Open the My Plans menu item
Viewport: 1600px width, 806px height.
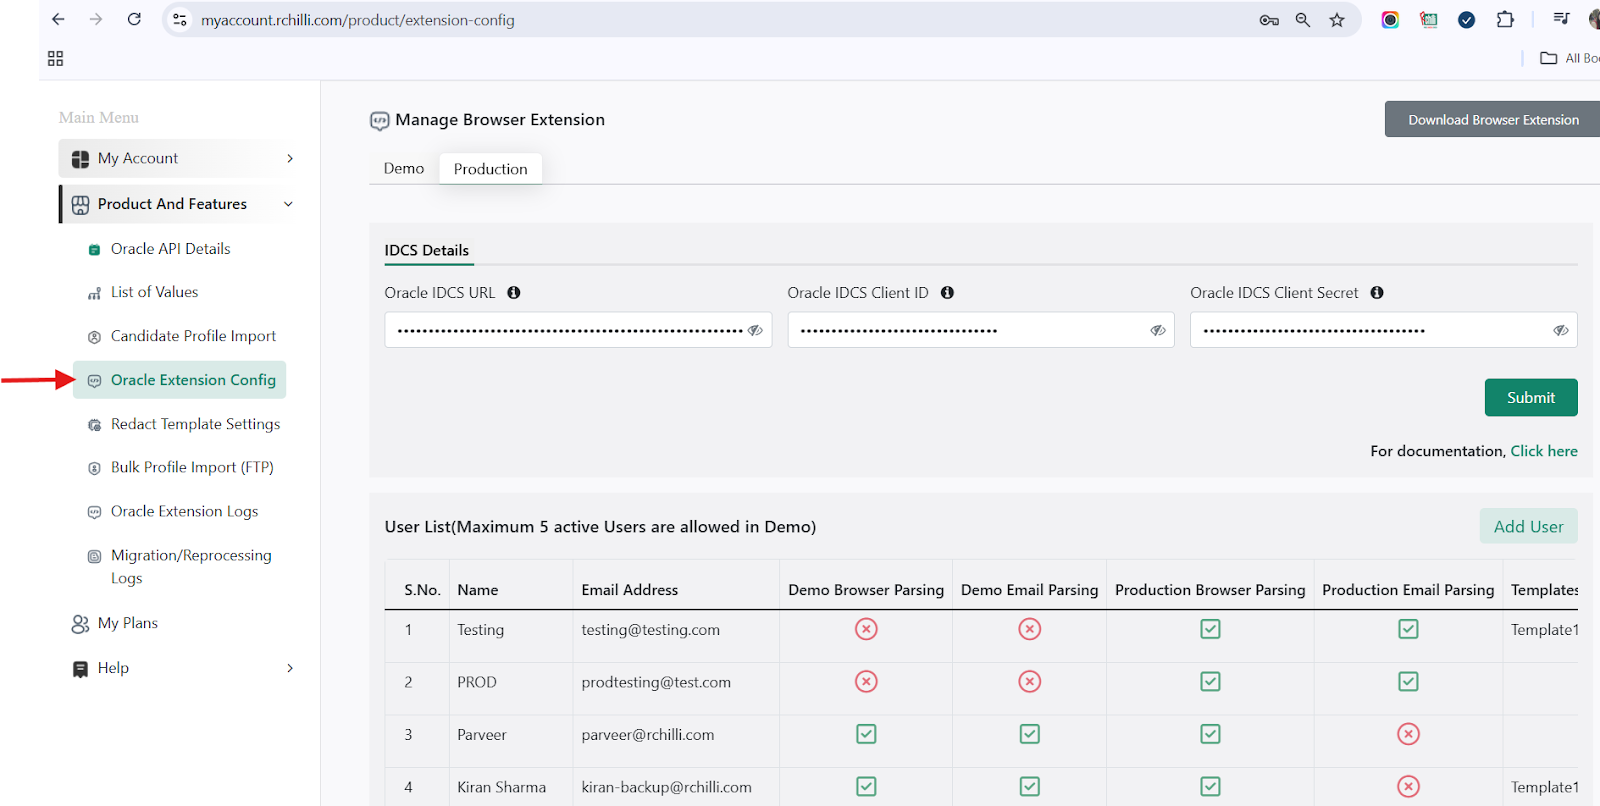(x=128, y=623)
